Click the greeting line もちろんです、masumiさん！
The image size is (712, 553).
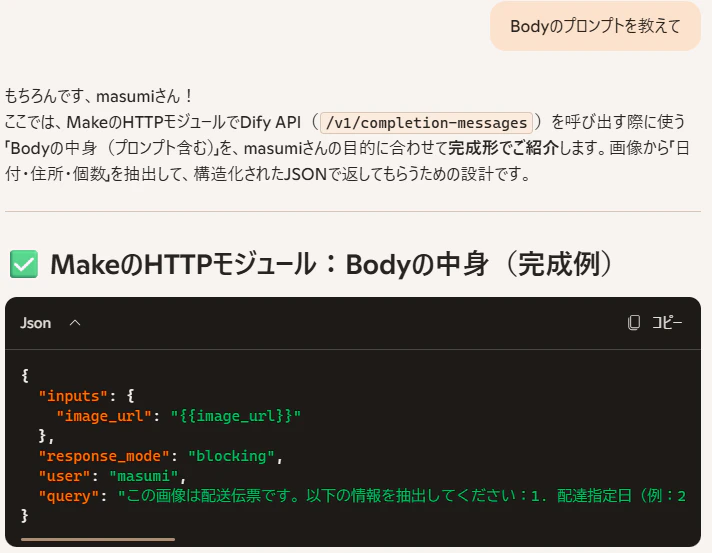tap(99, 96)
